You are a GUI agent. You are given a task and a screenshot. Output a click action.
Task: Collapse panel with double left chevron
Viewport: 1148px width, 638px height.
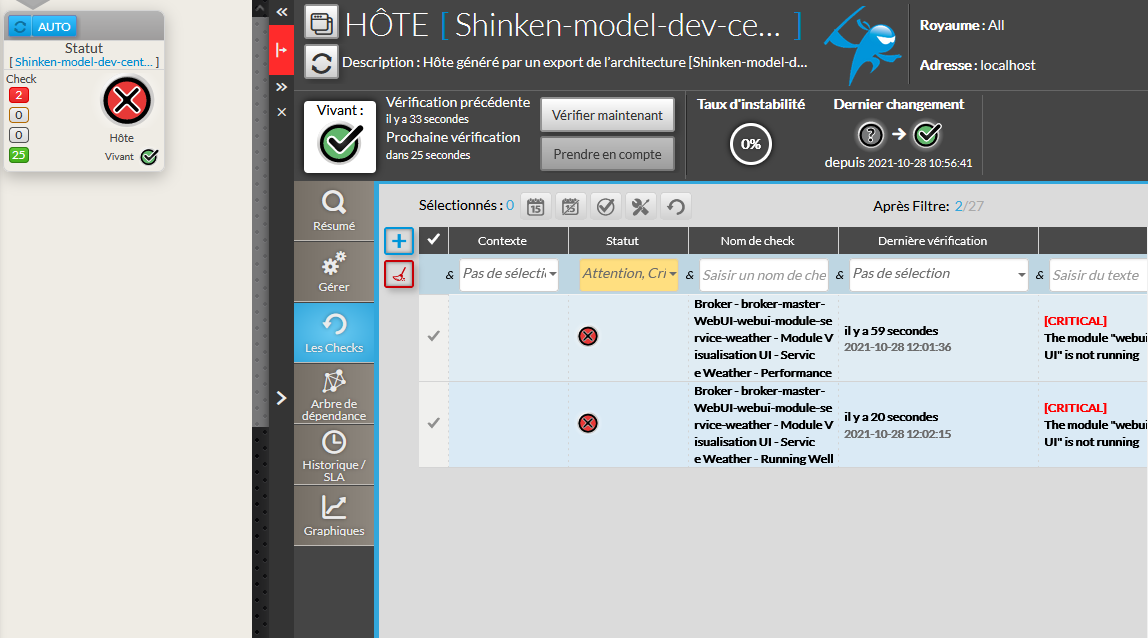(282, 11)
